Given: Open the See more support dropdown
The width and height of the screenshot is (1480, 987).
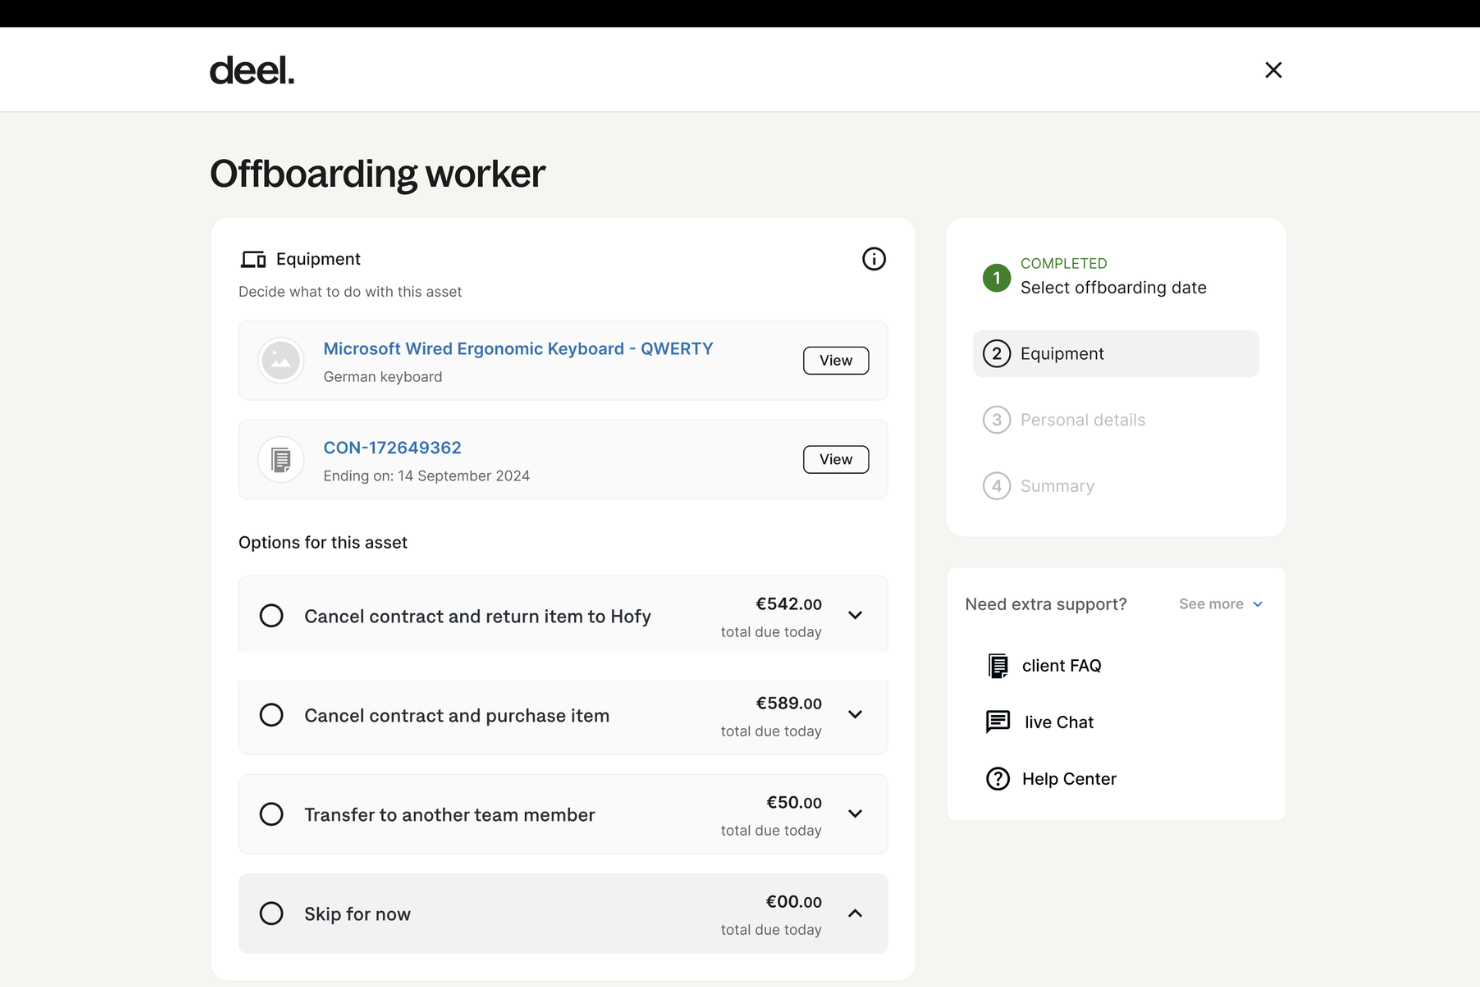Looking at the screenshot, I should [x=1220, y=604].
